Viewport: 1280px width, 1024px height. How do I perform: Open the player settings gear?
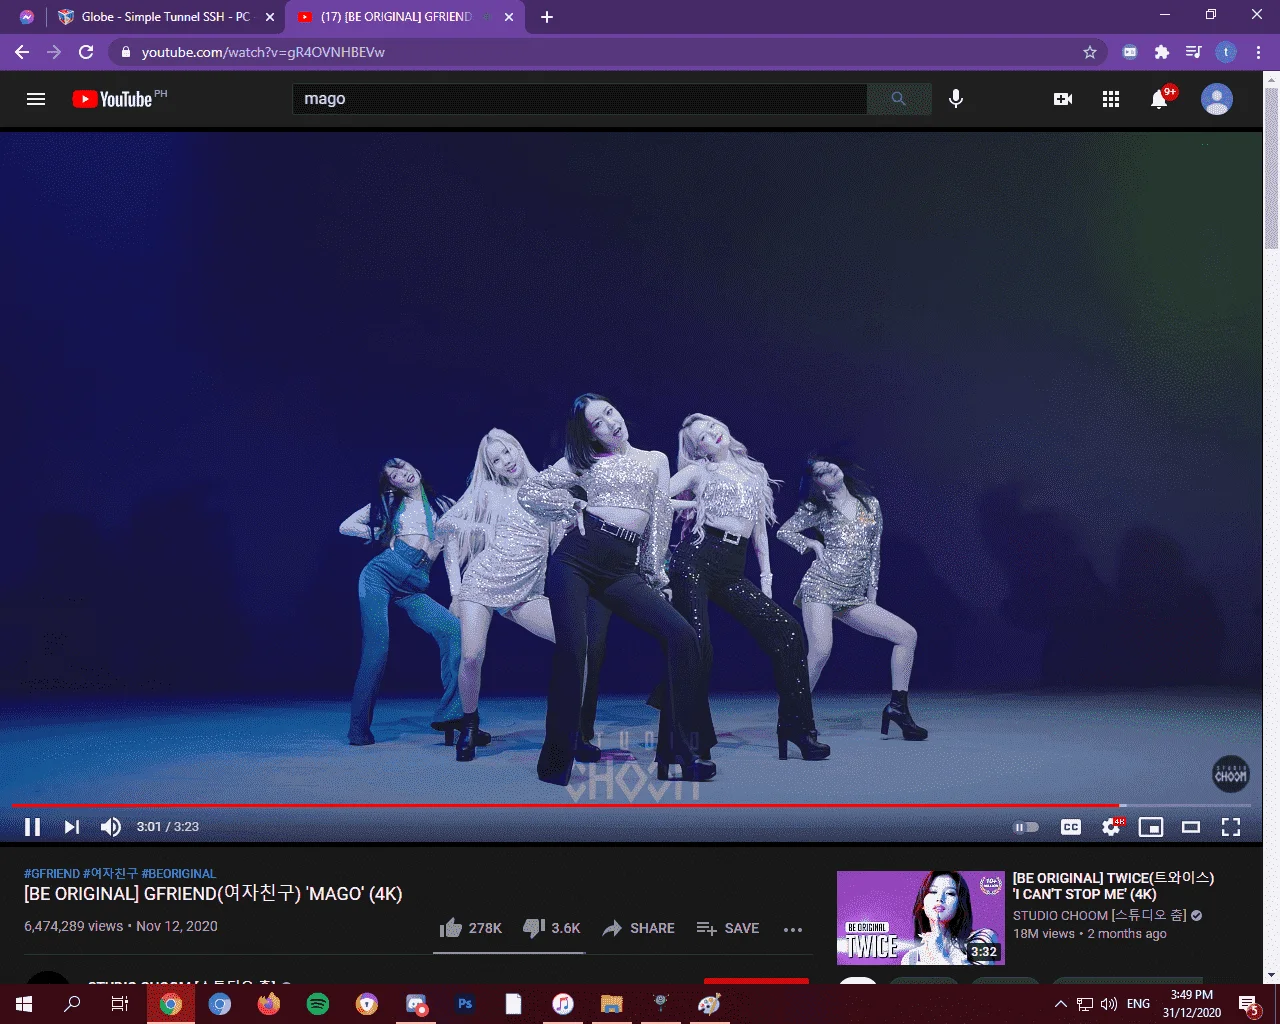(1111, 827)
